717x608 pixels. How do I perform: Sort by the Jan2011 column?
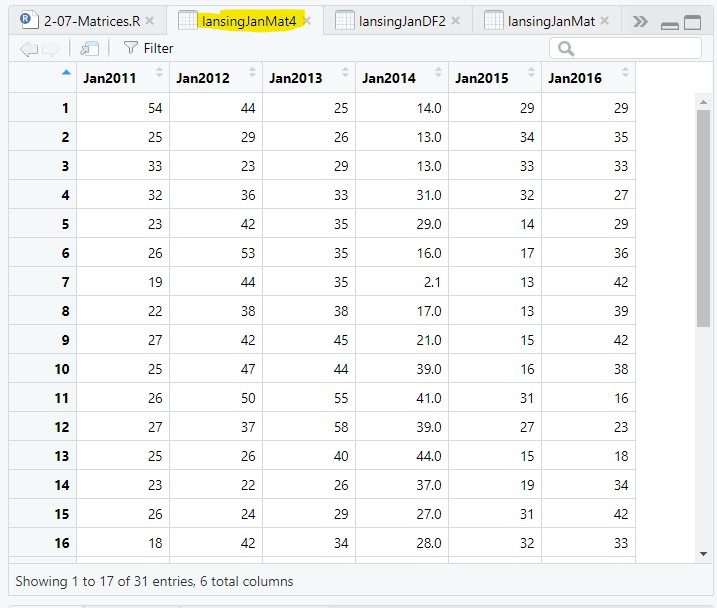tap(123, 78)
